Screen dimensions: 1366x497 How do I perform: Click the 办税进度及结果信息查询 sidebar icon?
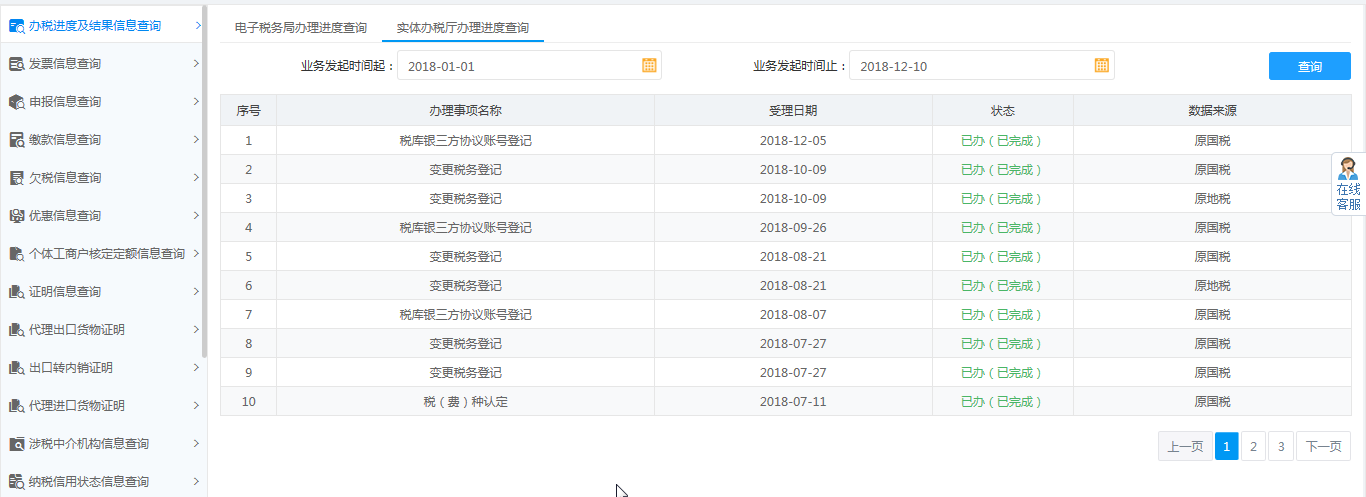tap(16, 26)
